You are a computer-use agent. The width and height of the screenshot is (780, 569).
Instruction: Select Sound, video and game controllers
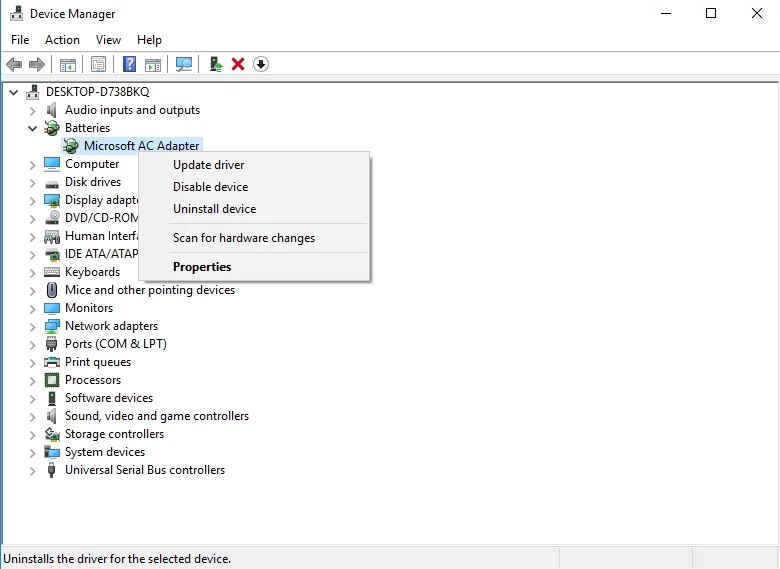(156, 416)
